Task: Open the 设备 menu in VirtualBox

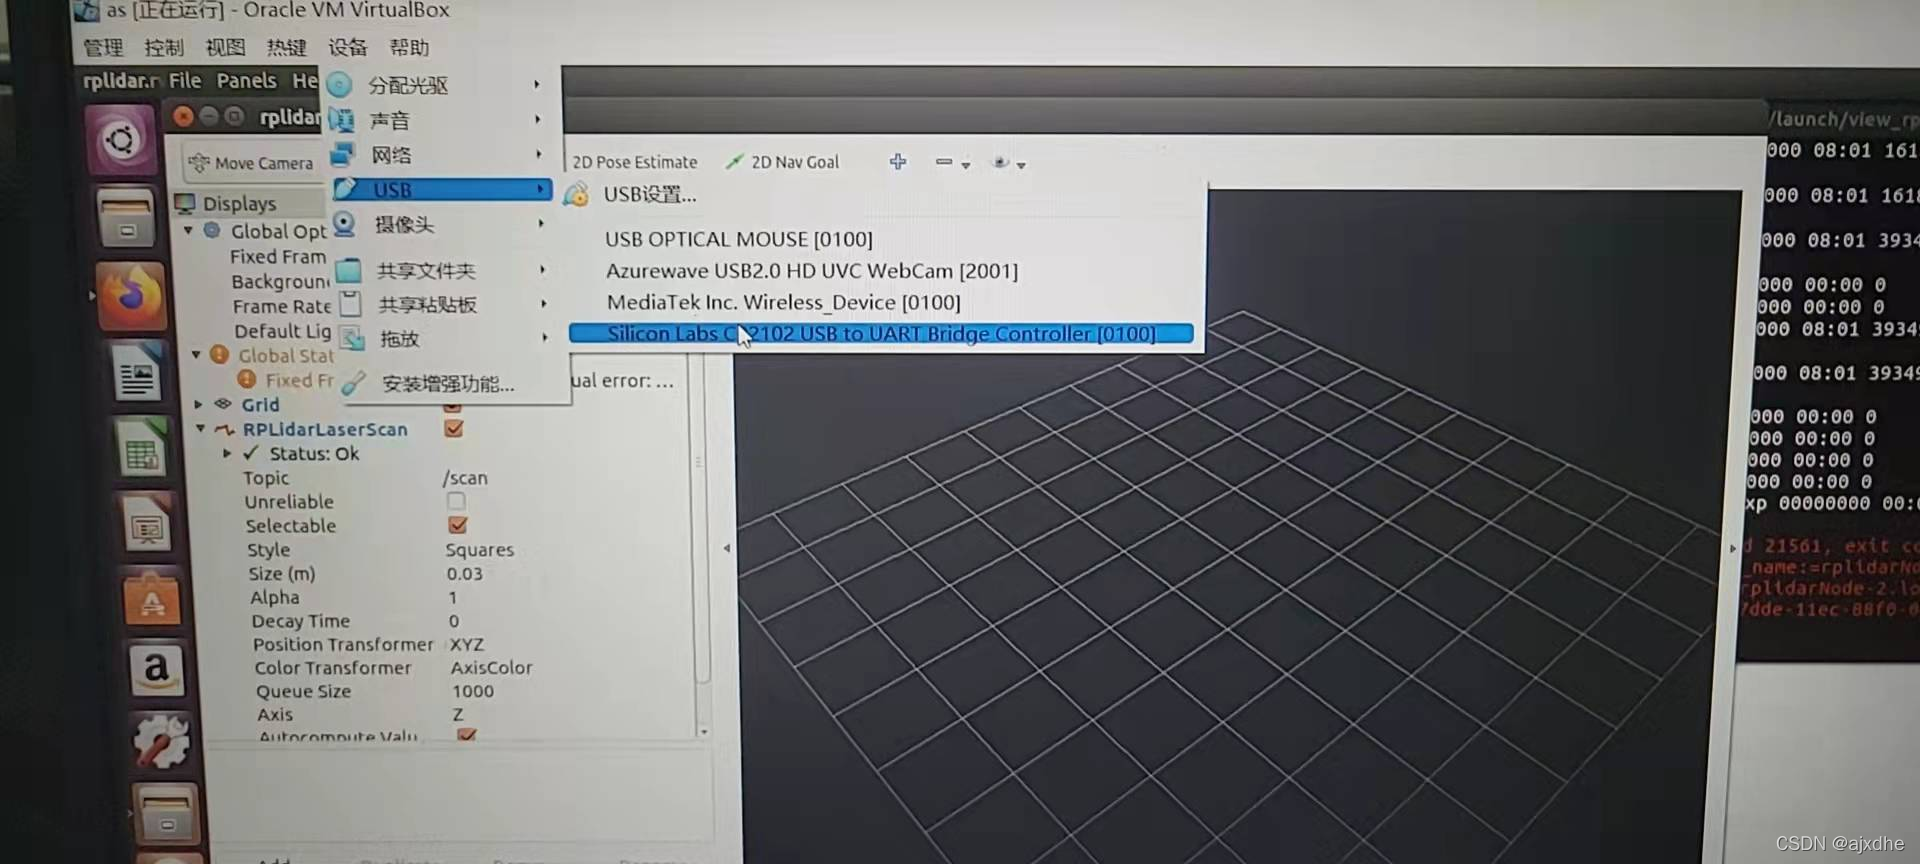Action: (348, 47)
